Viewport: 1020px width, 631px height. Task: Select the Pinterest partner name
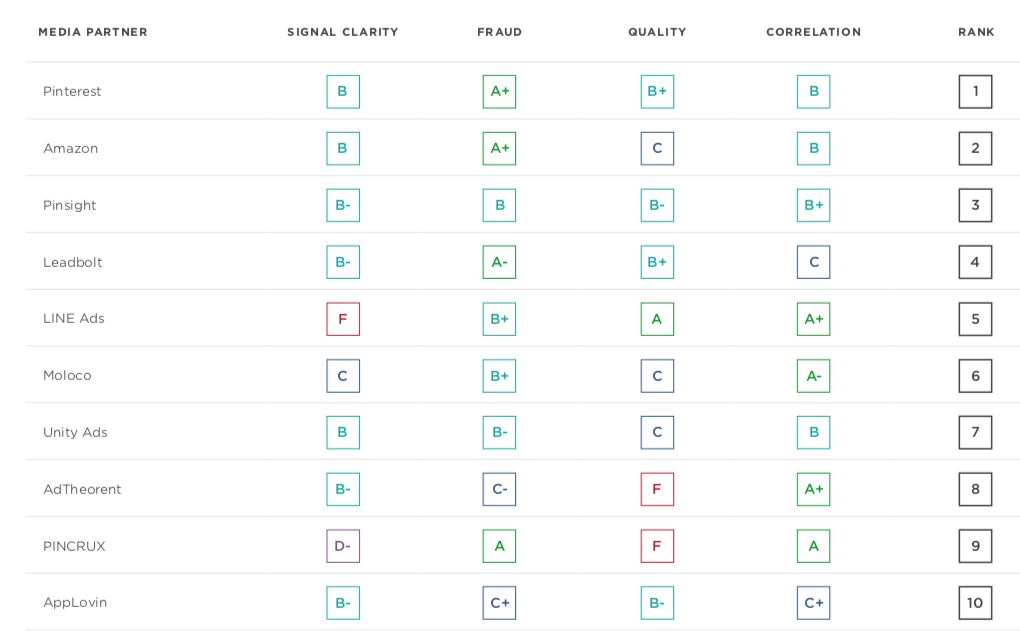click(x=72, y=91)
